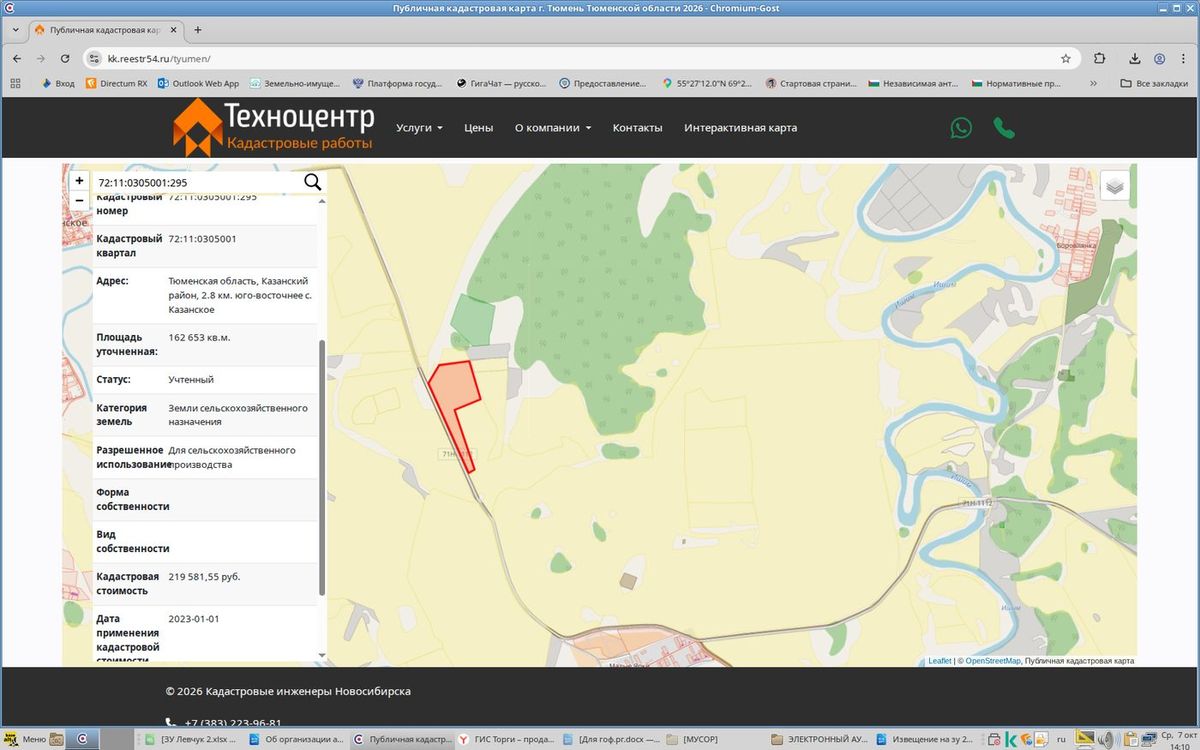Image resolution: width=1200 pixels, height=750 pixels.
Task: Bookmark this page with the star
Action: pos(1066,59)
